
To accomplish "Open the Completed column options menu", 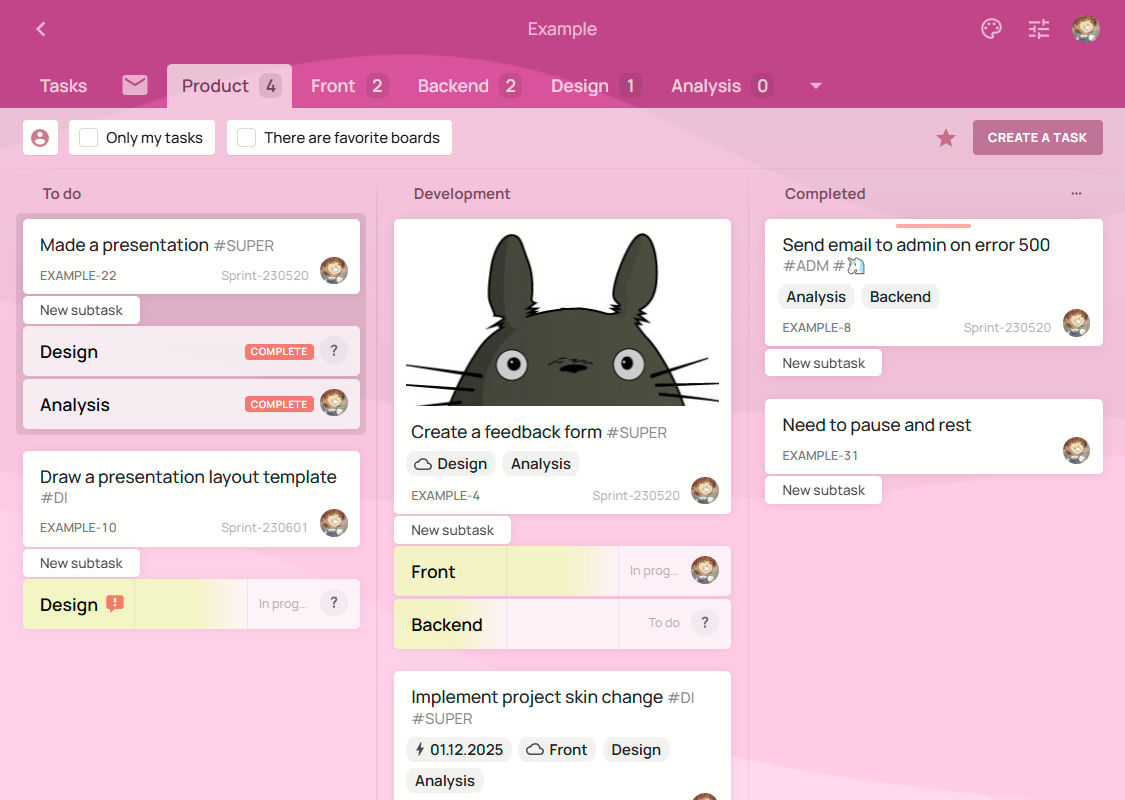I will (1076, 193).
